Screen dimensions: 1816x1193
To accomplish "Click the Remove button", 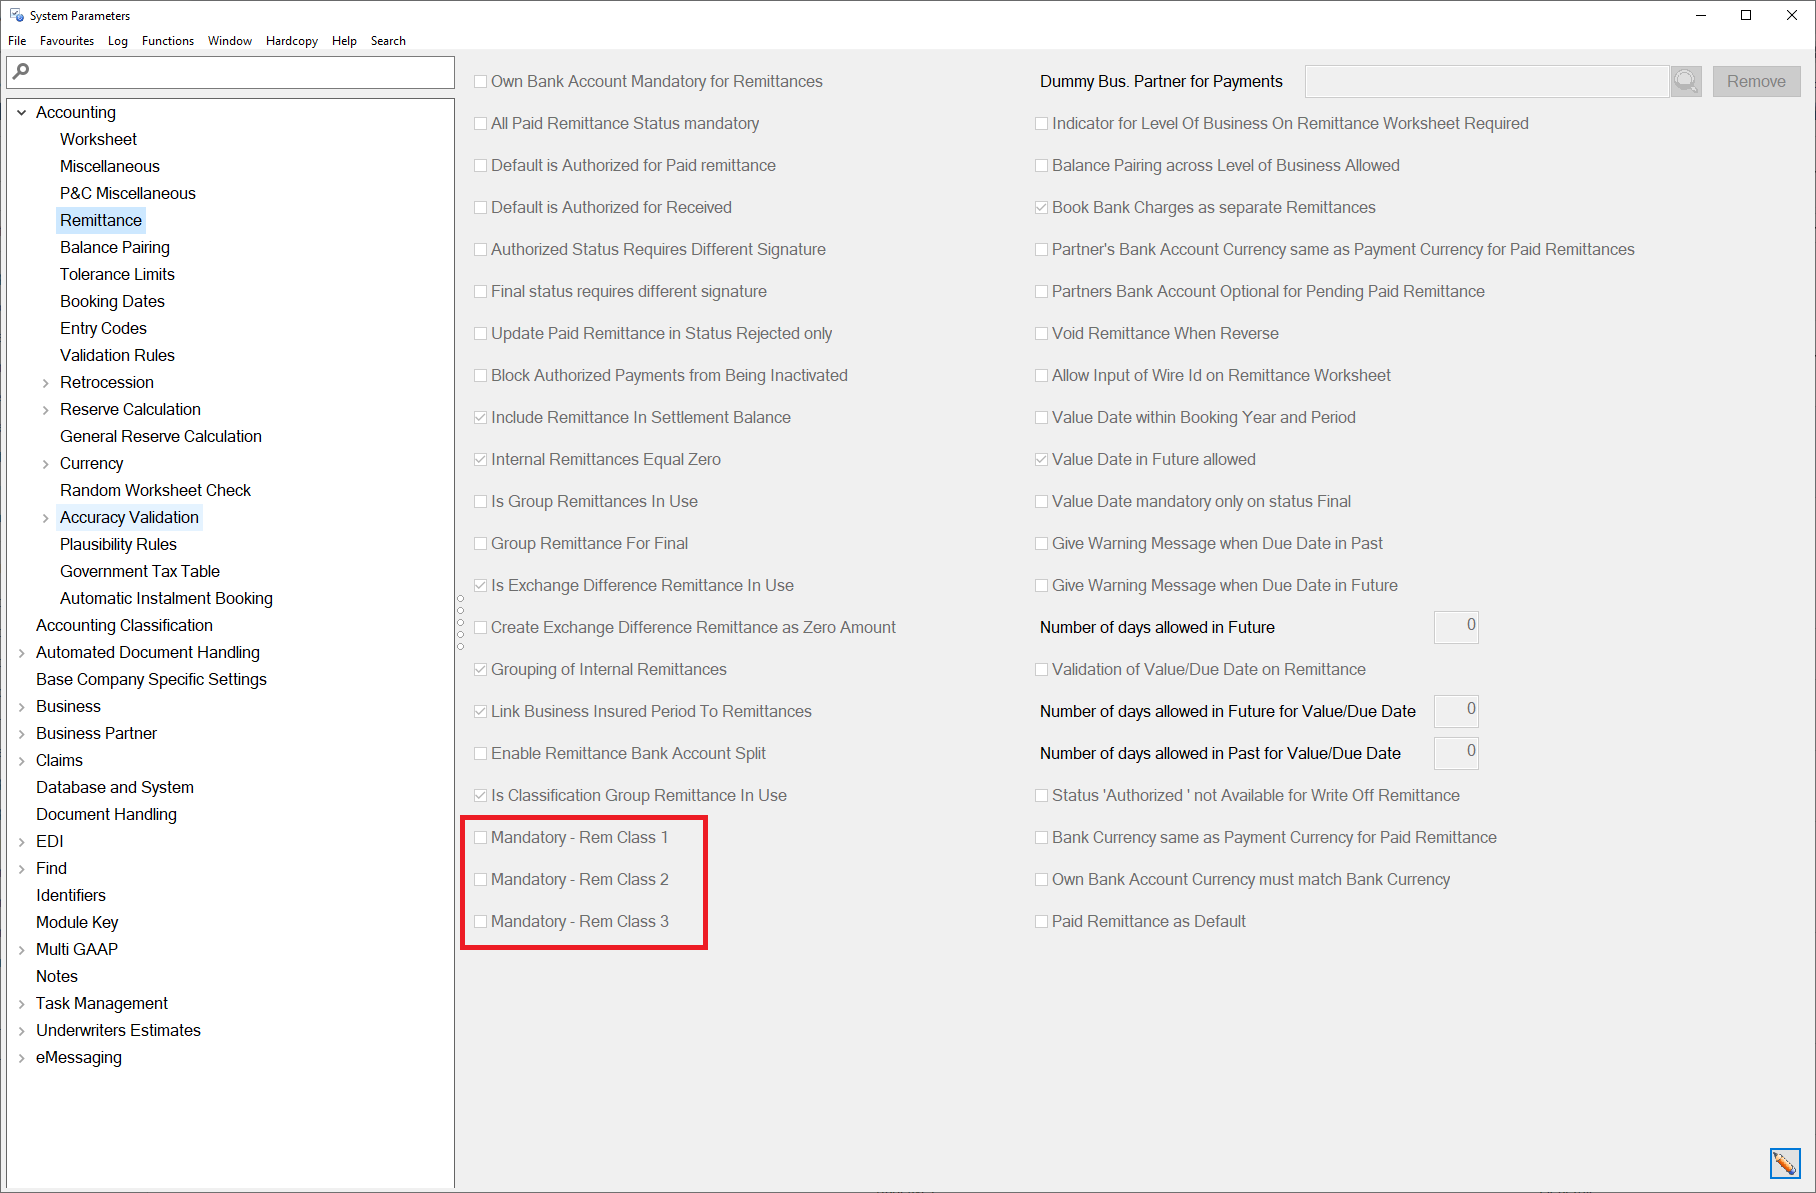I will click(1756, 81).
